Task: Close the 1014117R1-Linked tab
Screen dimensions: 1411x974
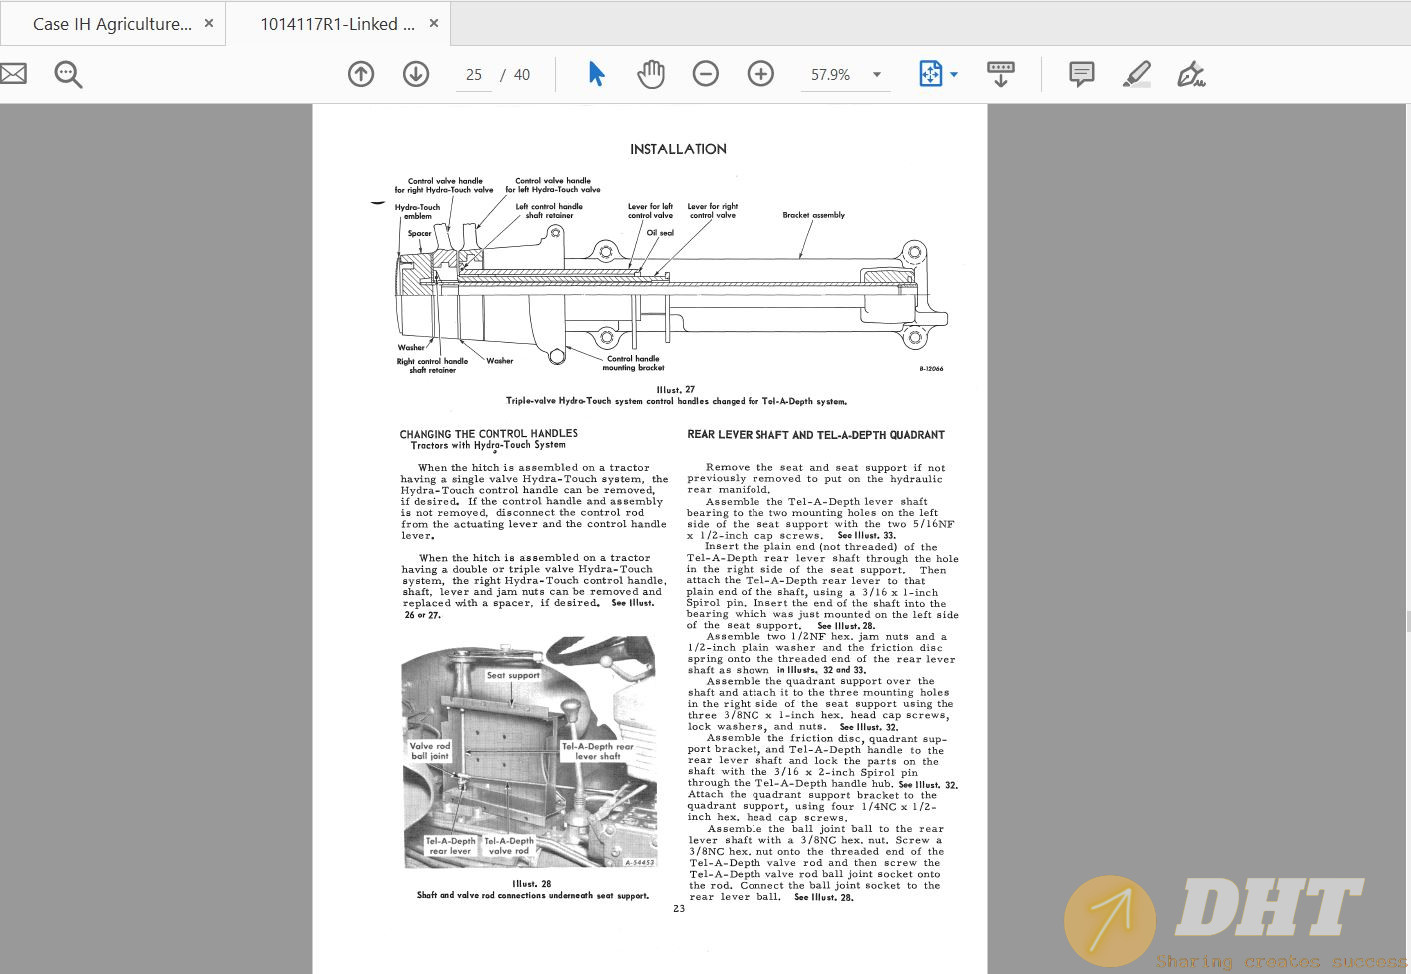Action: point(433,23)
